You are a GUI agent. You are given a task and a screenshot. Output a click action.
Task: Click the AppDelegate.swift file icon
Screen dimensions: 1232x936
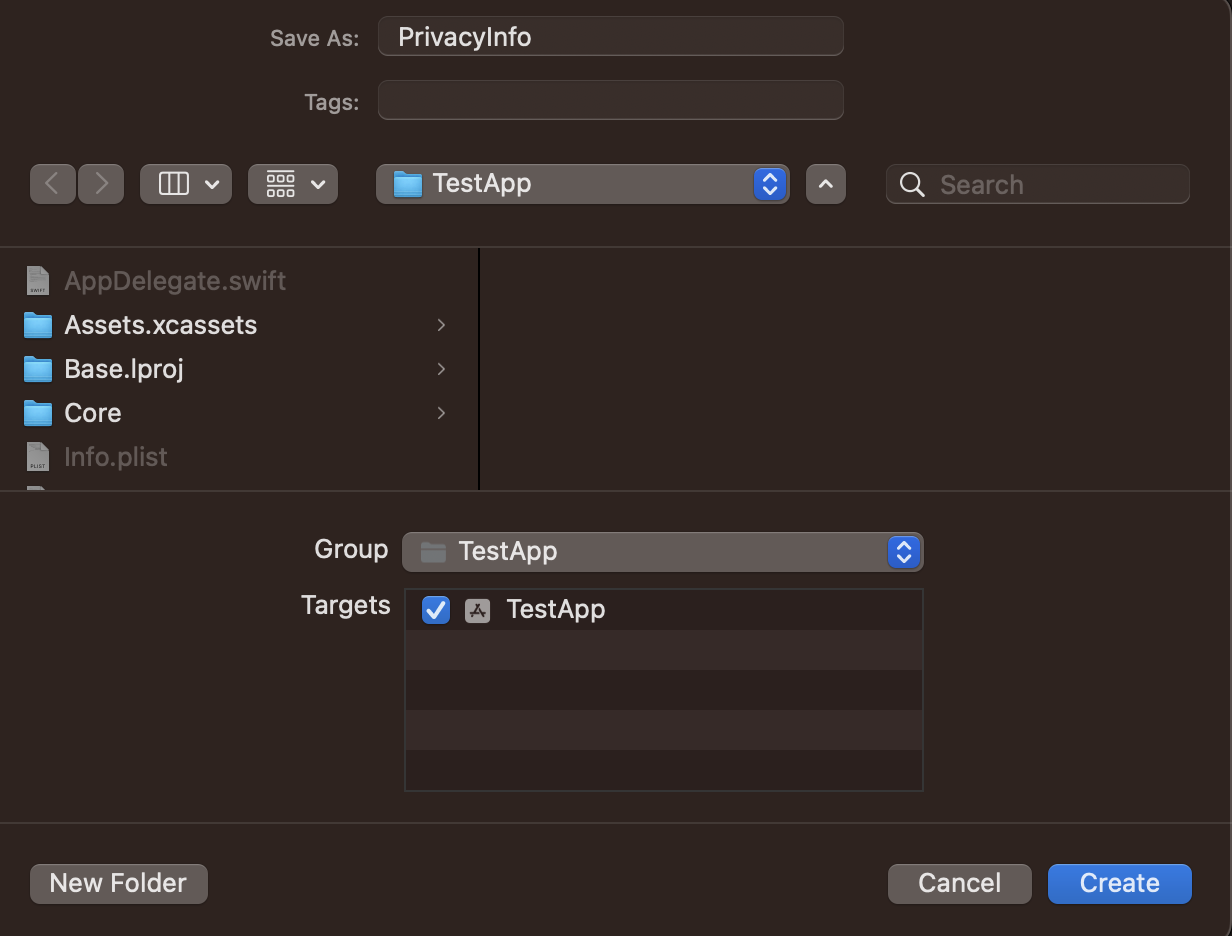[x=37, y=281]
